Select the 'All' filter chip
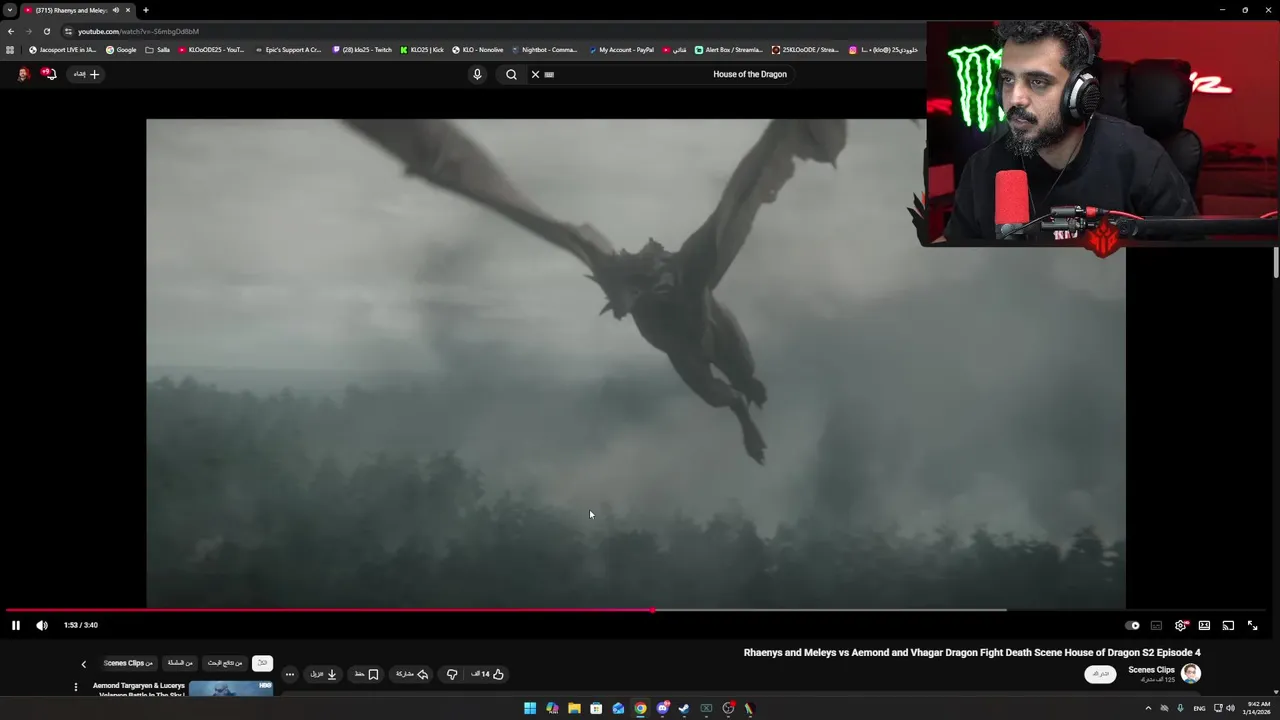The width and height of the screenshot is (1280, 720). 262,663
